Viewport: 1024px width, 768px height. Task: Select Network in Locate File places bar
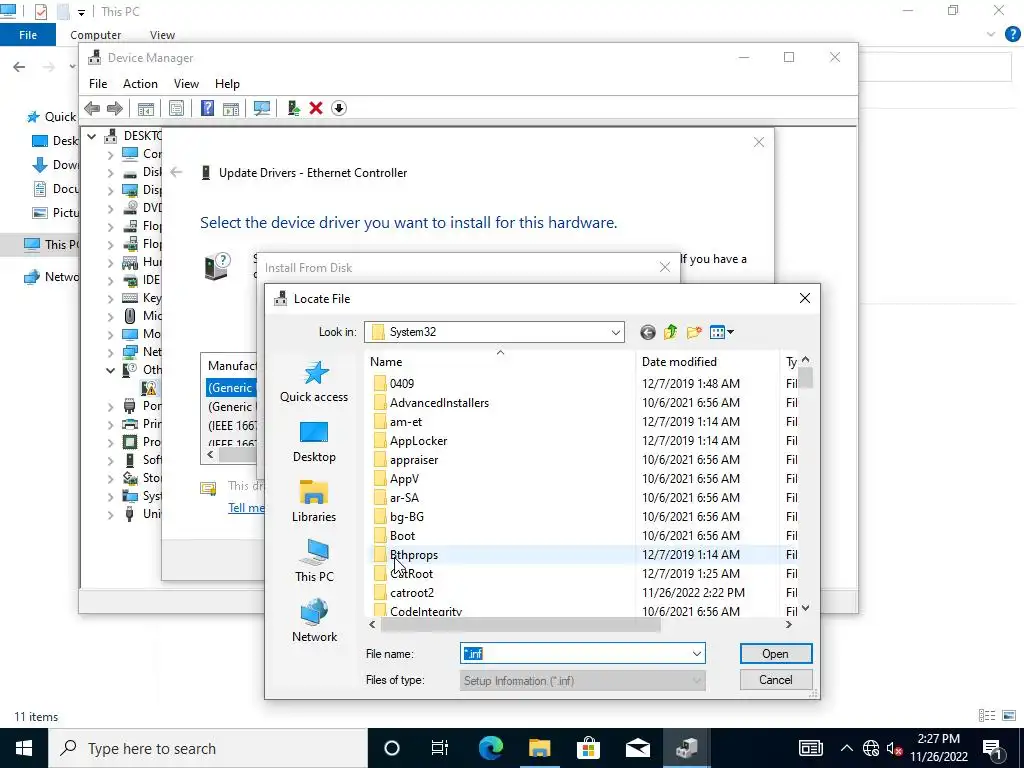[x=314, y=621]
